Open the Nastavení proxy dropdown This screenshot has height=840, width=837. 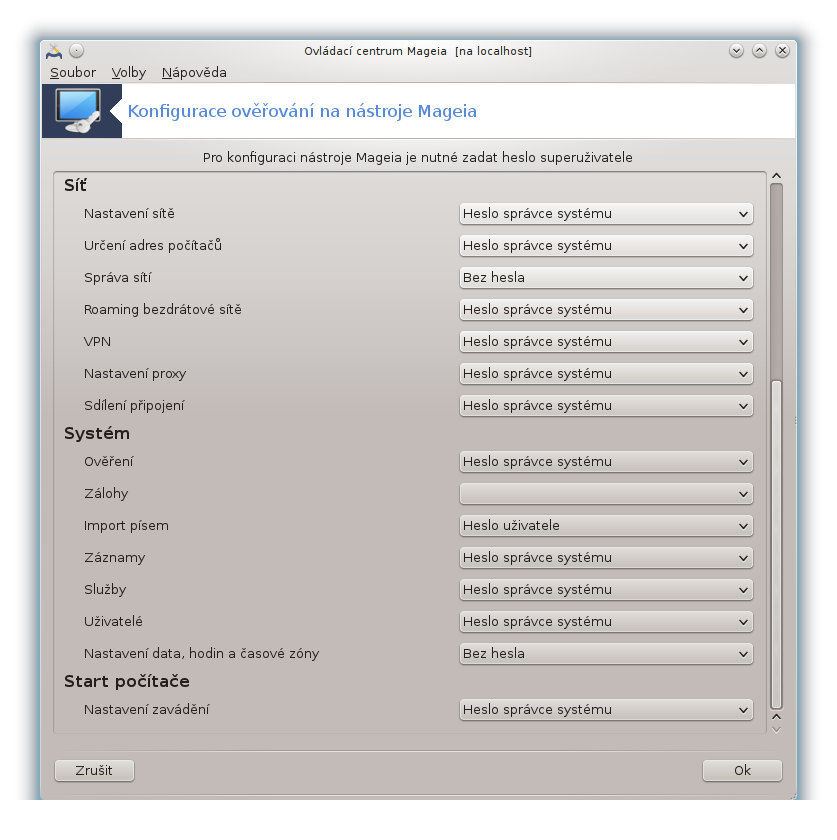tap(606, 373)
